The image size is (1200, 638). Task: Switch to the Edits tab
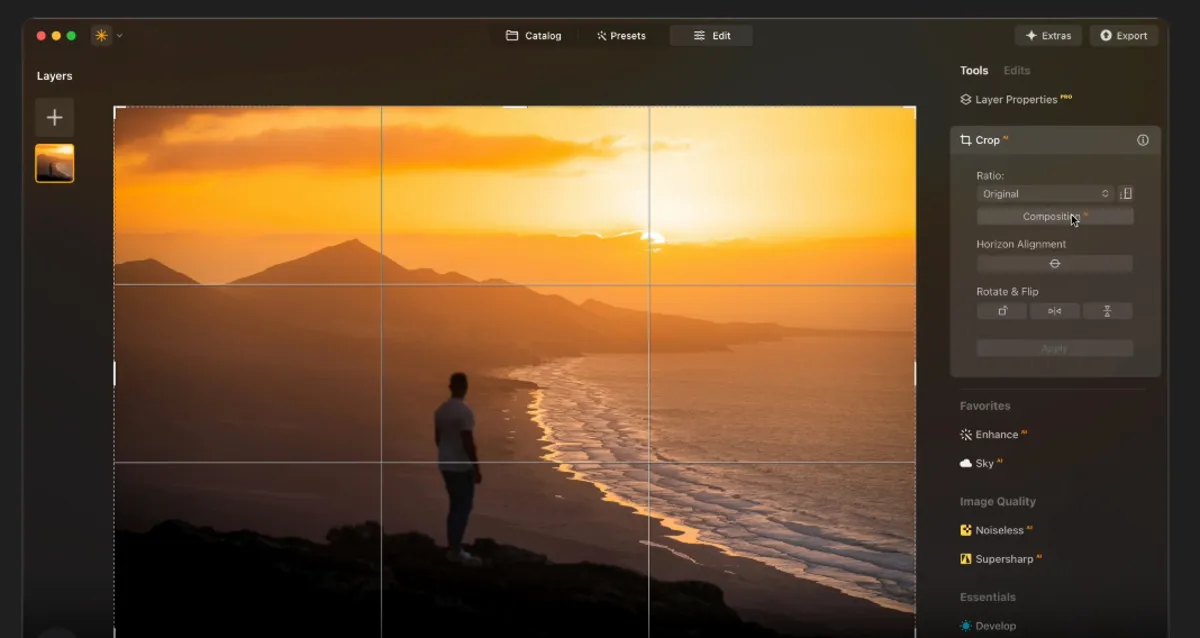click(1016, 71)
